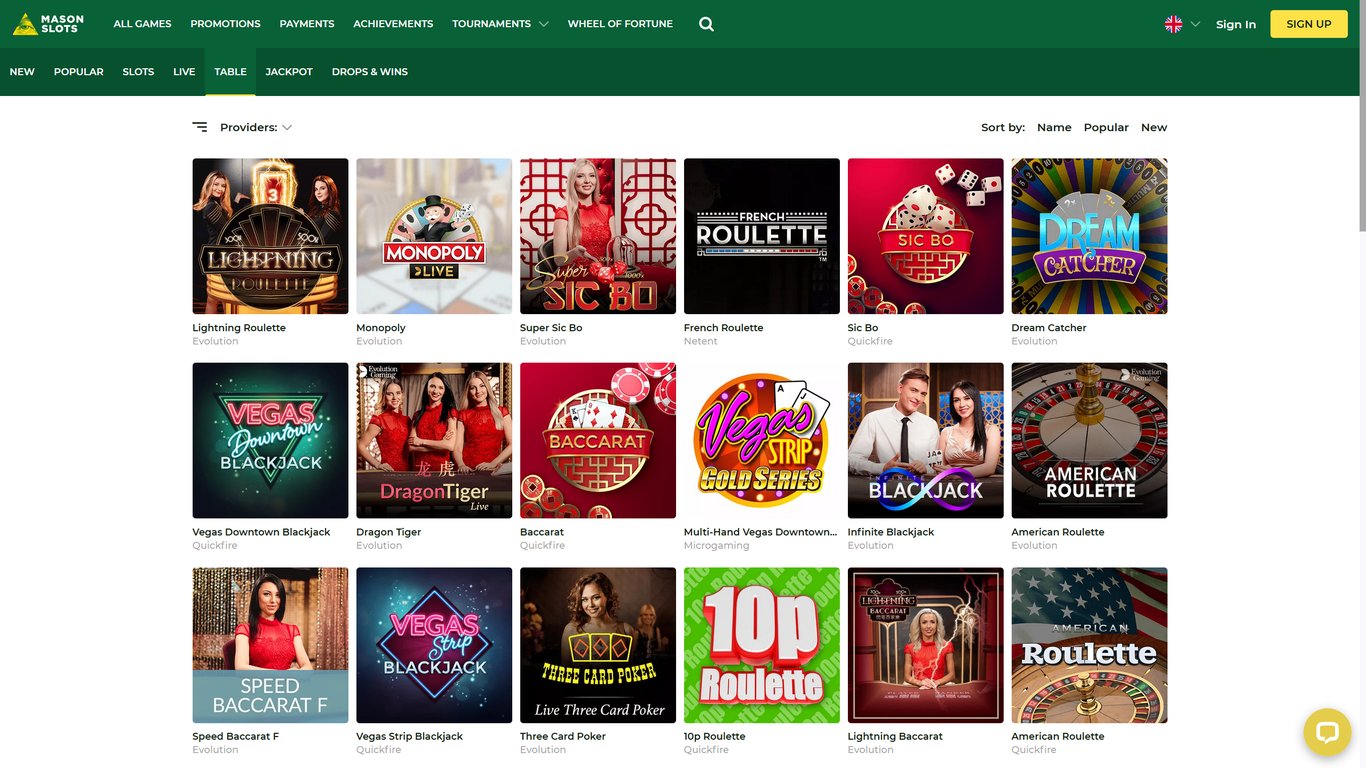Click the filter lines icon beside Providers
Screen dimensions: 1366x768
pyautogui.click(x=200, y=127)
